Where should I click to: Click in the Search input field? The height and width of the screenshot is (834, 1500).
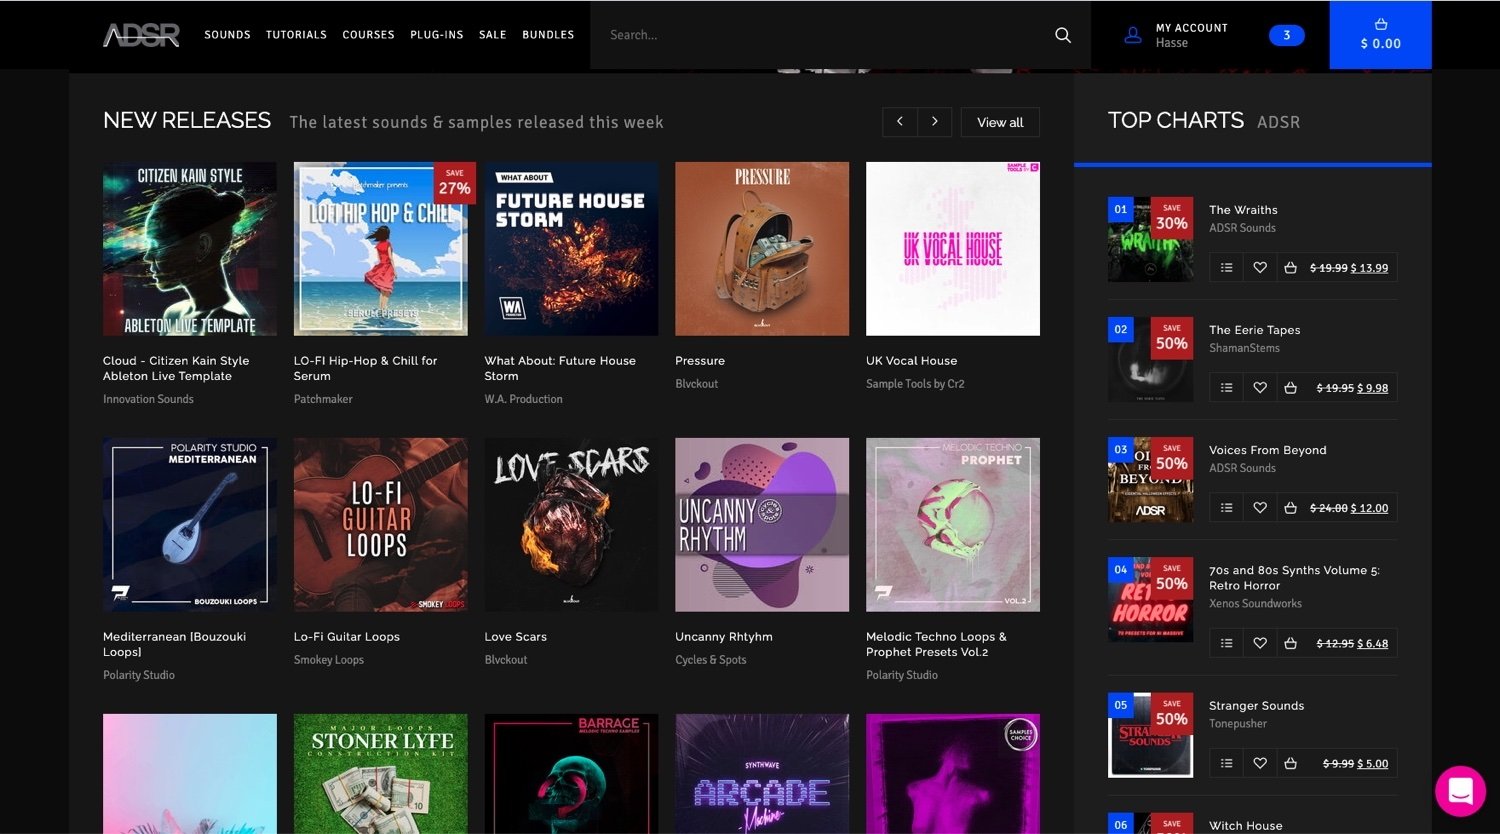coord(820,35)
